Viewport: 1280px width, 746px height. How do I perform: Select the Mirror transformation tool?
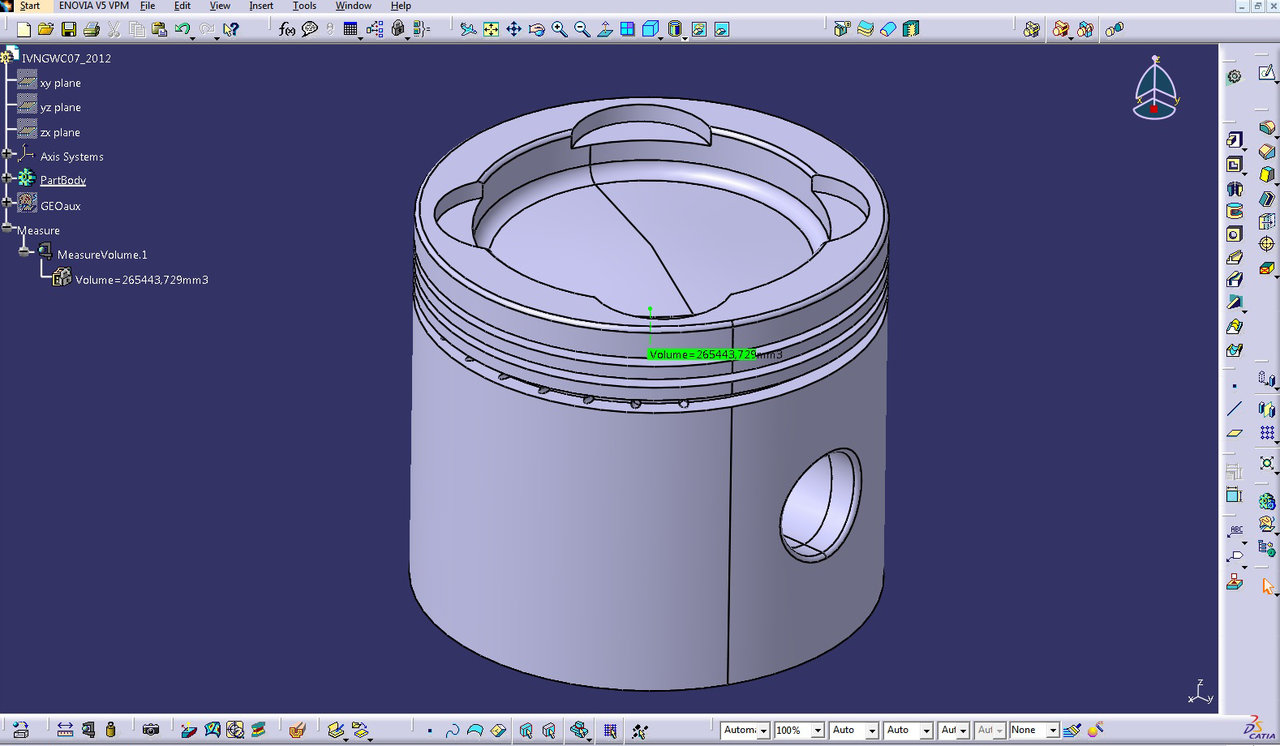click(x=1268, y=410)
